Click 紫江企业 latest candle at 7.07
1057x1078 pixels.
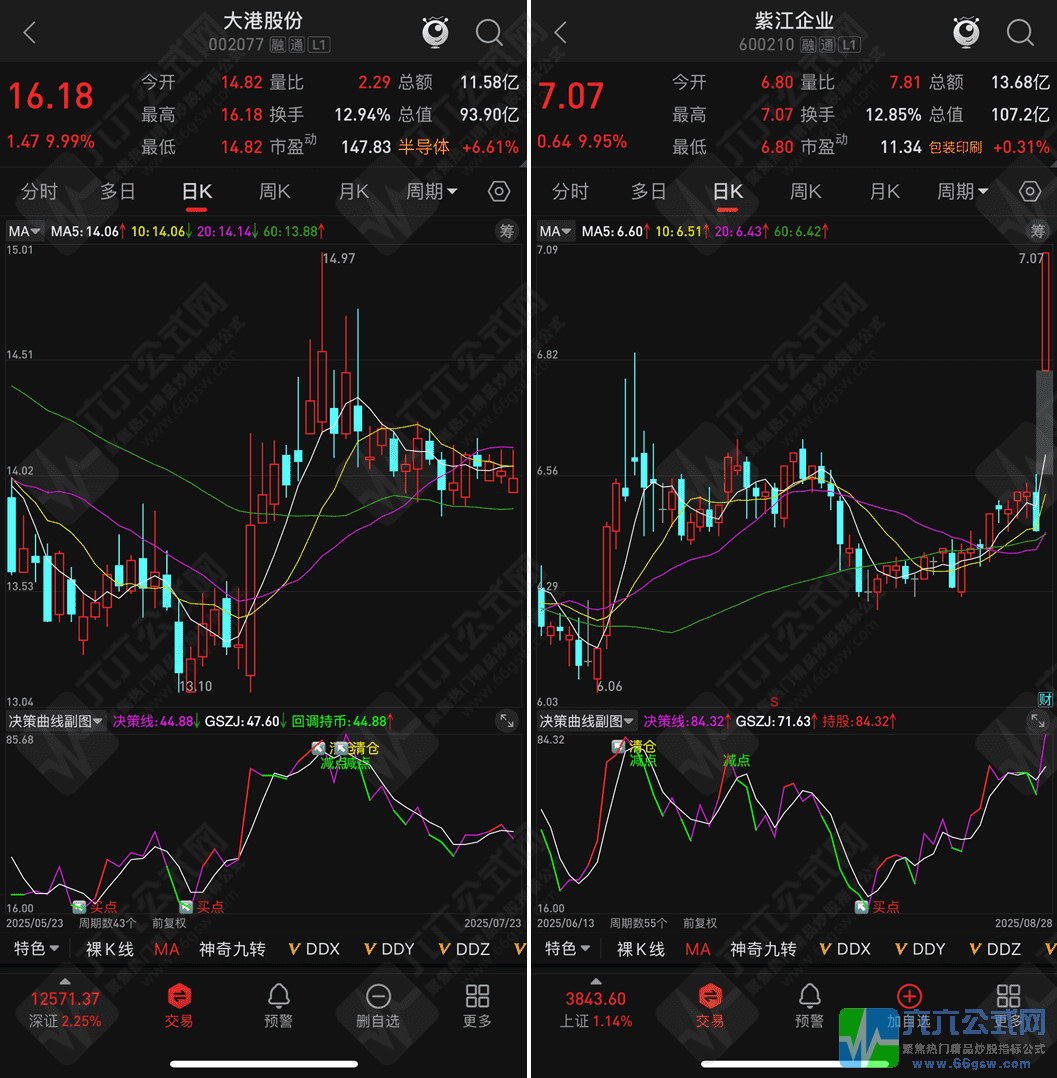tap(1045, 313)
